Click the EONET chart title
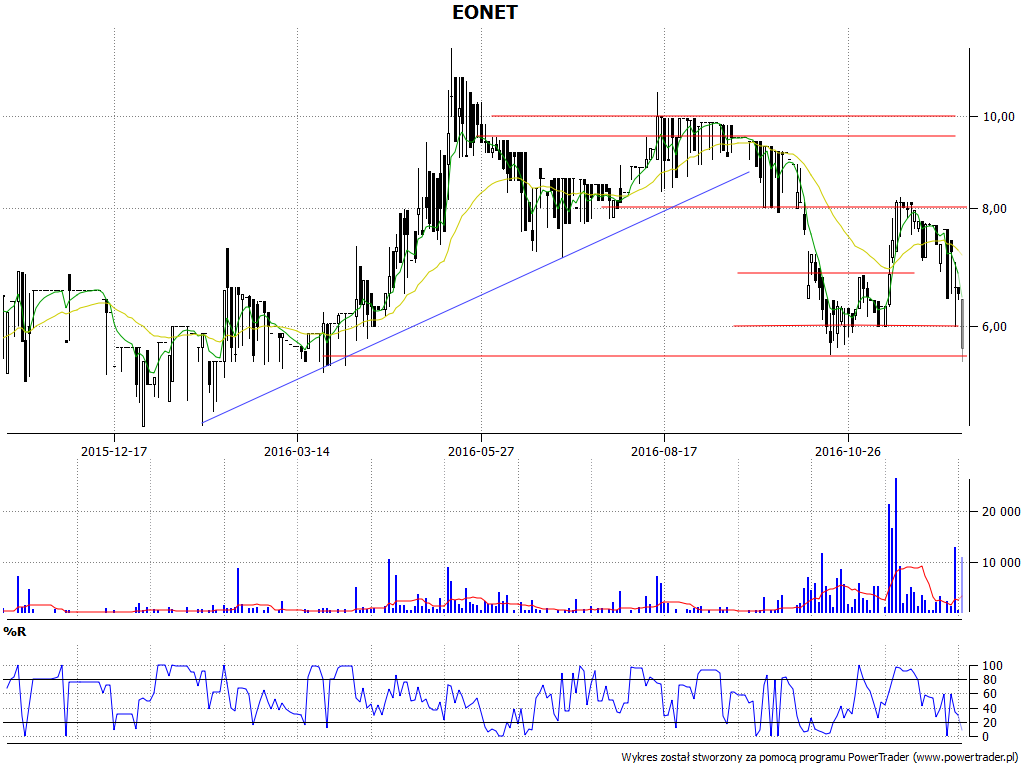This screenshot has width=1024, height=768. click(484, 13)
